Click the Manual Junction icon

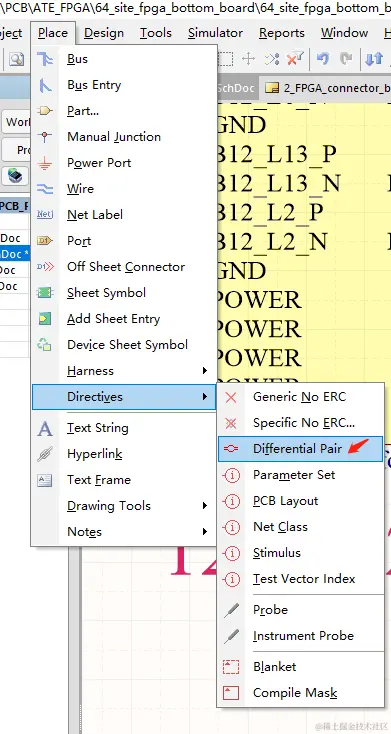(x=45, y=137)
